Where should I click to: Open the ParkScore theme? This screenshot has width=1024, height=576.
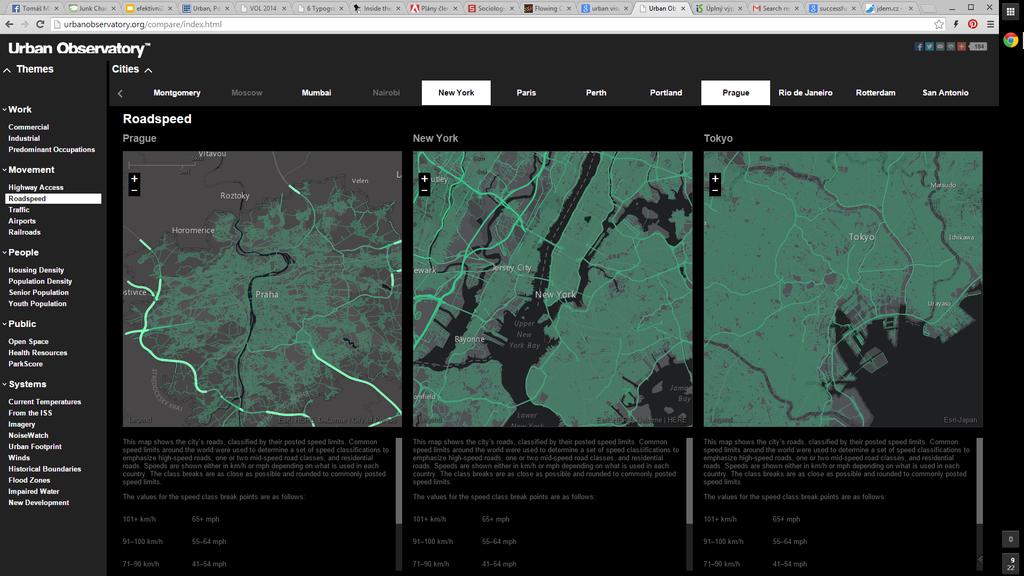click(x=25, y=364)
